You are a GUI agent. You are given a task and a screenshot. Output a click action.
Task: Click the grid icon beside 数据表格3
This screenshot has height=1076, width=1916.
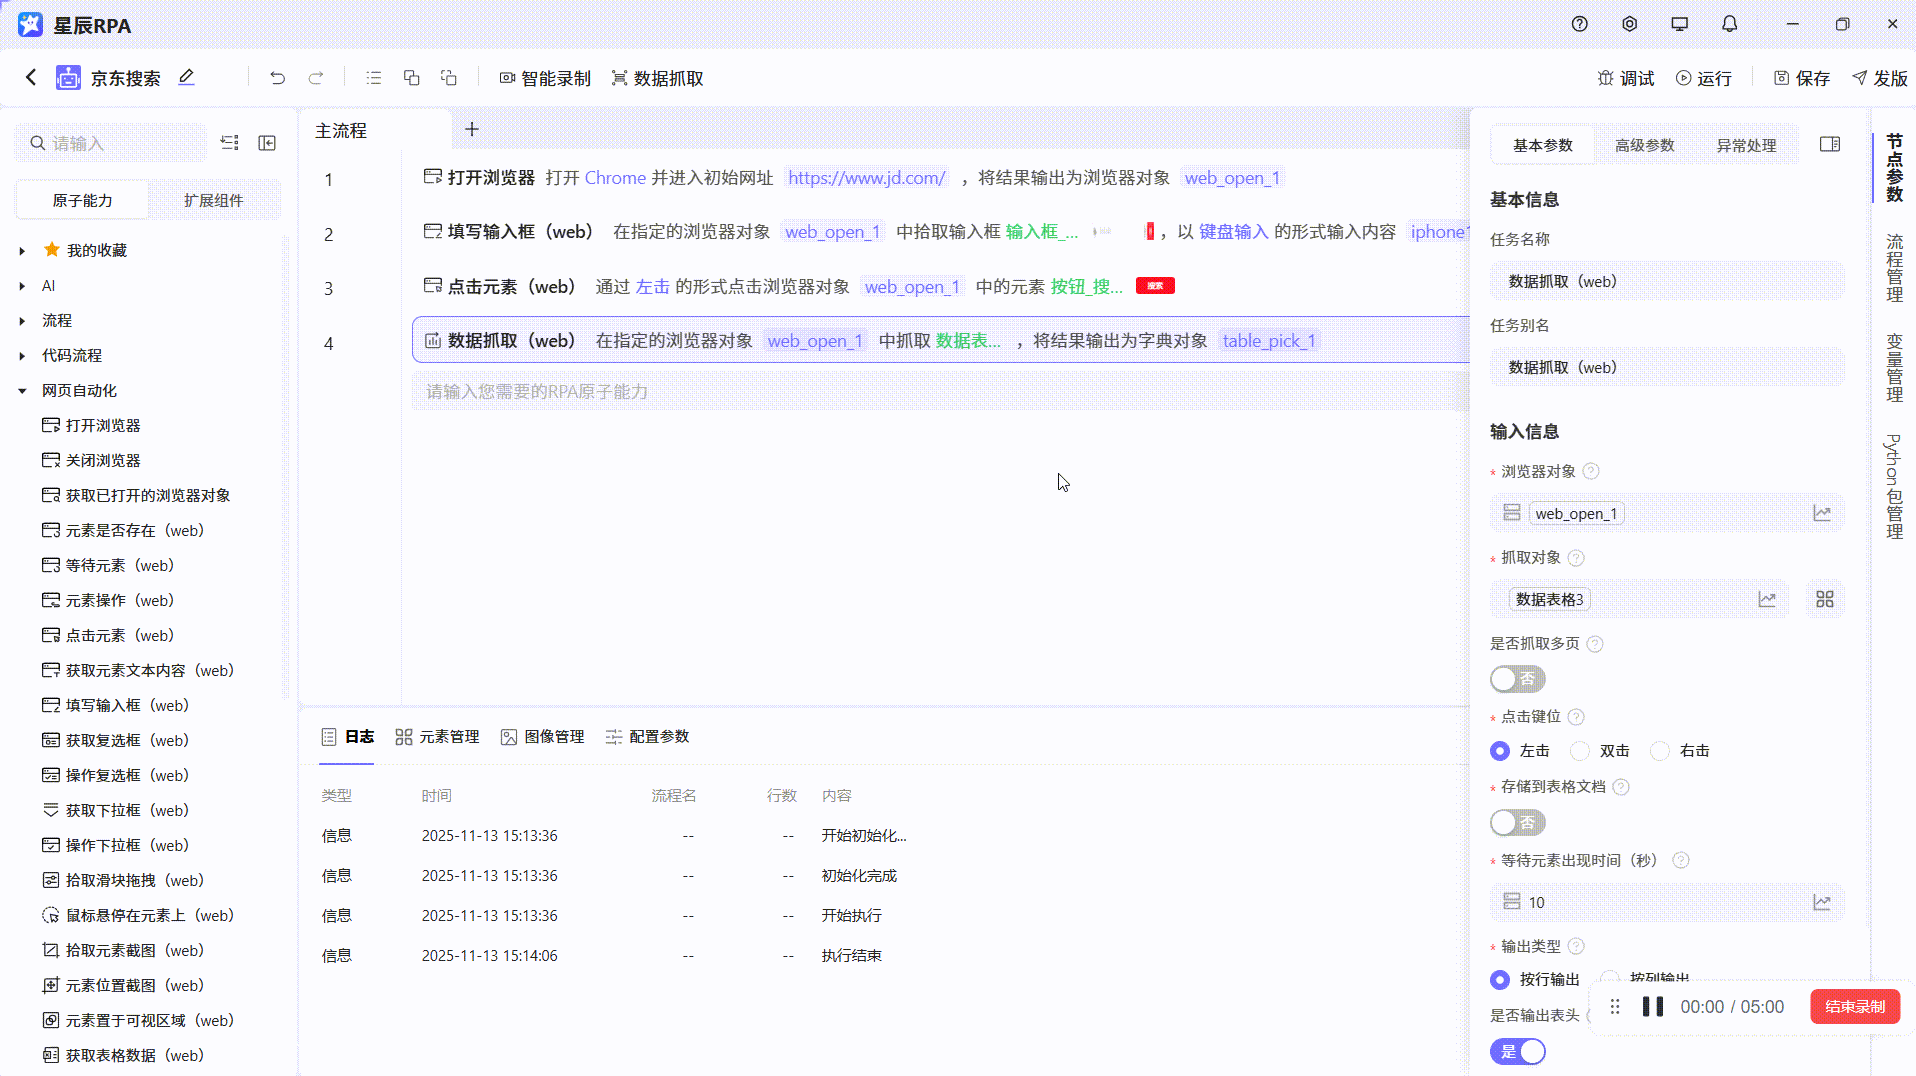[x=1825, y=599]
